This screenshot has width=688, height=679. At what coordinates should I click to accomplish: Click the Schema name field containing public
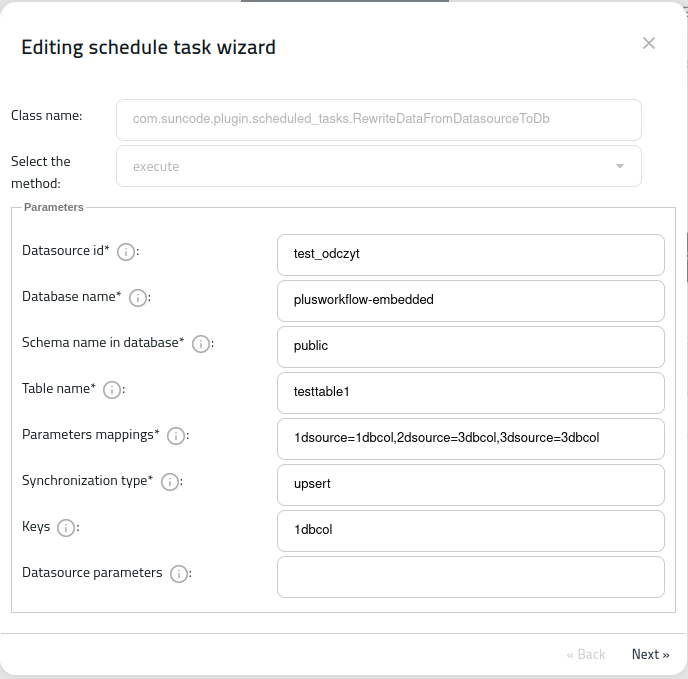471,347
